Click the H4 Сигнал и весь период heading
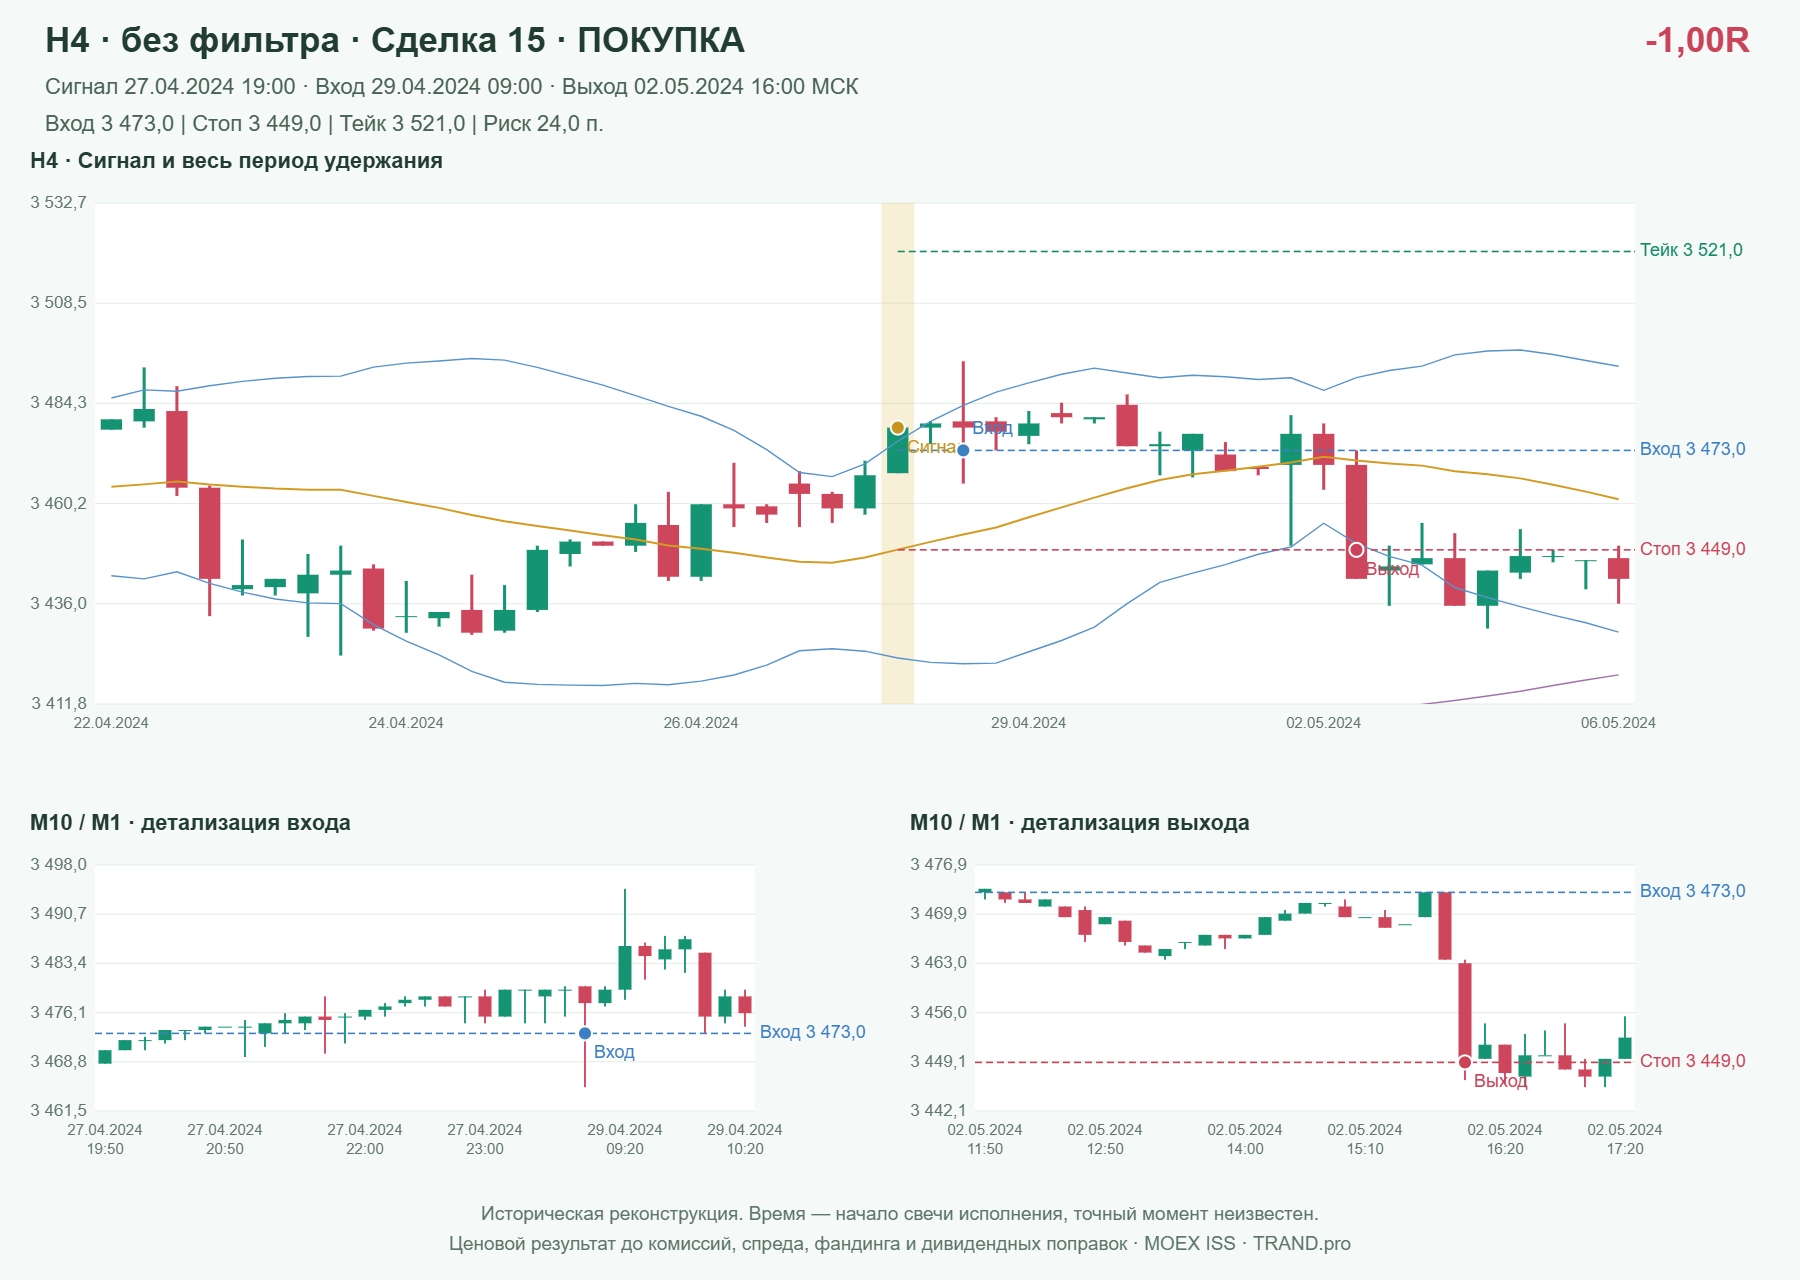This screenshot has height=1280, width=1800. point(237,161)
